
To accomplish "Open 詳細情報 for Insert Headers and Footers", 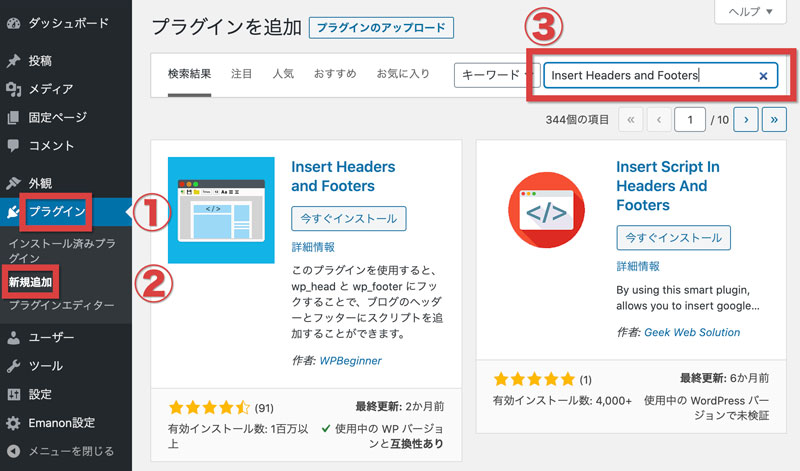I will tap(313, 247).
